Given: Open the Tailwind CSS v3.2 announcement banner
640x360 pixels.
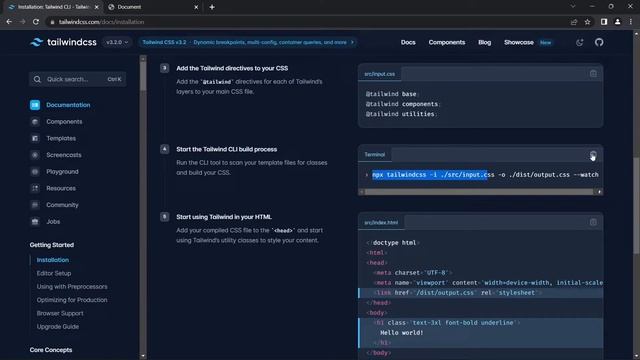Looking at the screenshot, I should click(248, 42).
